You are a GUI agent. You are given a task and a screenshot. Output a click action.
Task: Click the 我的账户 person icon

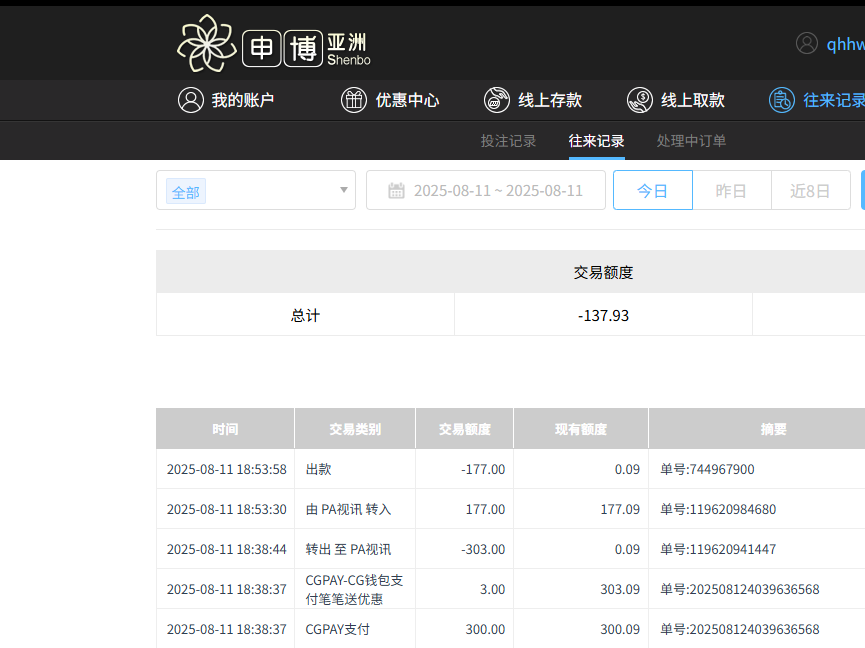tap(191, 100)
